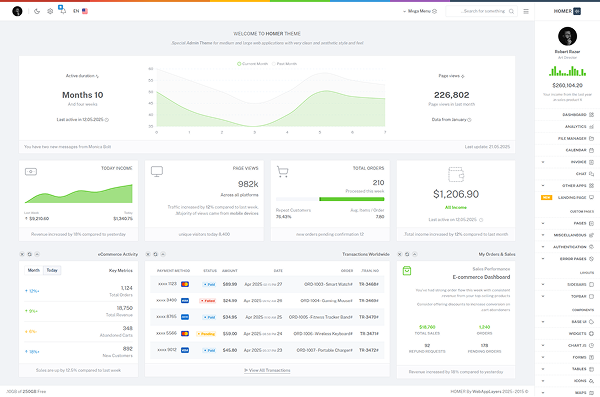Image resolution: width=600 pixels, height=397 pixels.
Task: Open the EN language selector
Action: [x=80, y=11]
